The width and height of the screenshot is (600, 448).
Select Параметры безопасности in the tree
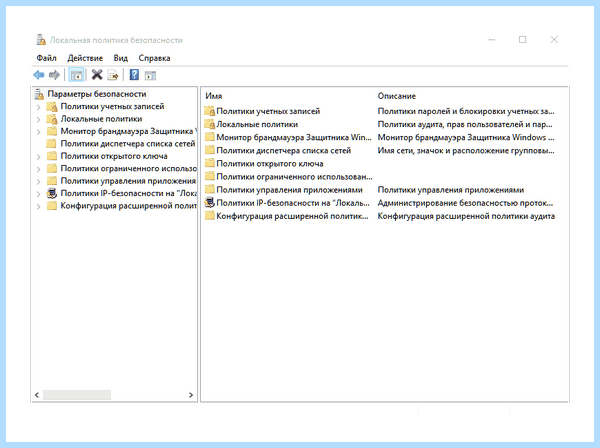click(97, 94)
